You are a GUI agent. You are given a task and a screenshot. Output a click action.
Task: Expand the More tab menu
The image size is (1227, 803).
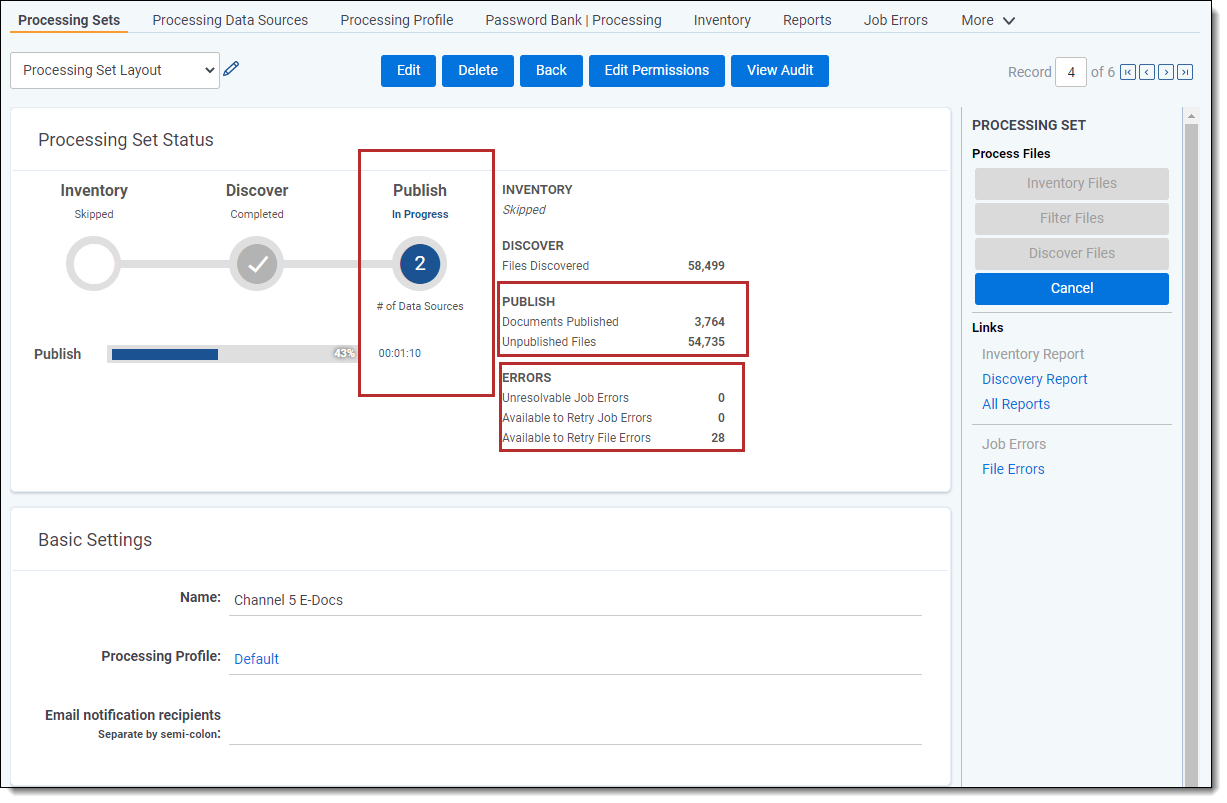988,20
